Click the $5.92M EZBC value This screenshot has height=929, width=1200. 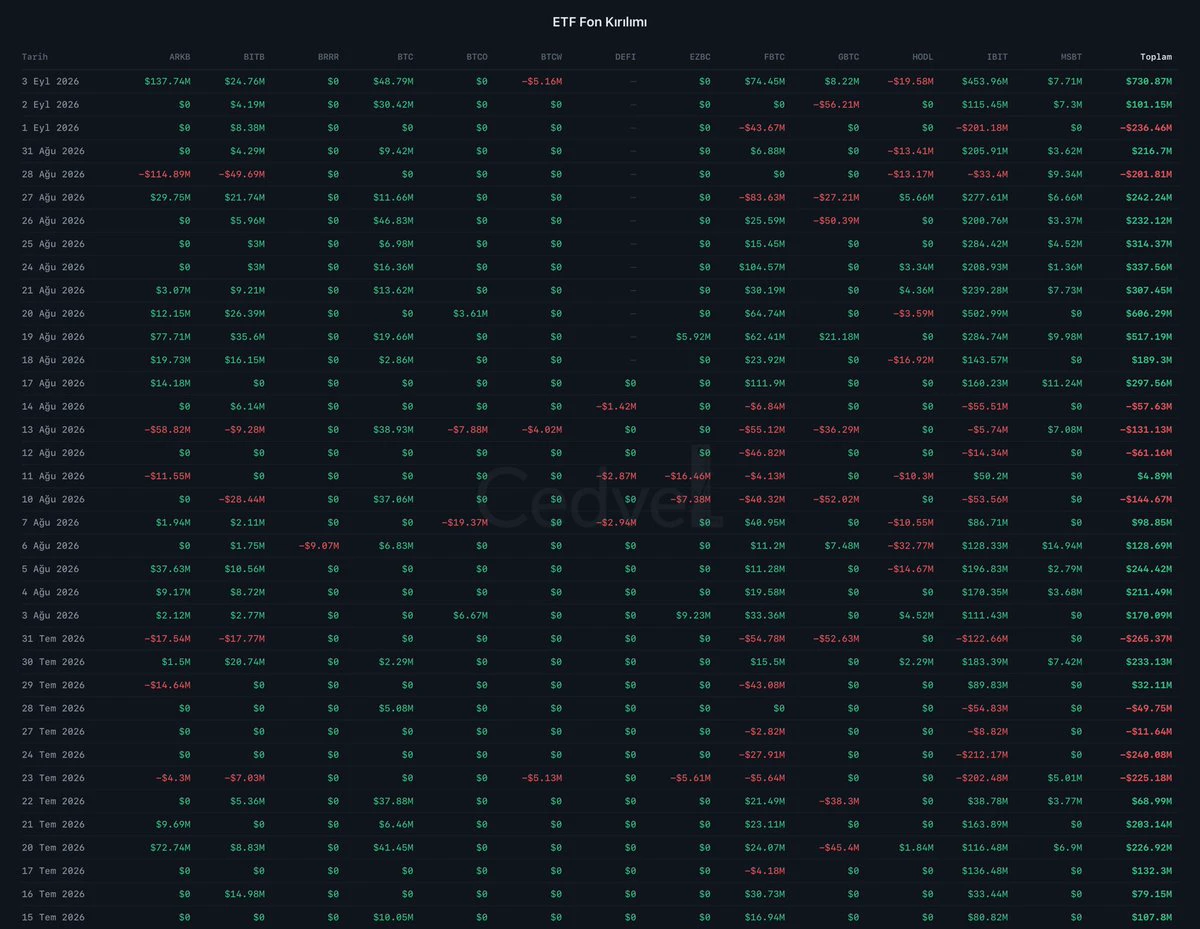pyautogui.click(x=693, y=336)
